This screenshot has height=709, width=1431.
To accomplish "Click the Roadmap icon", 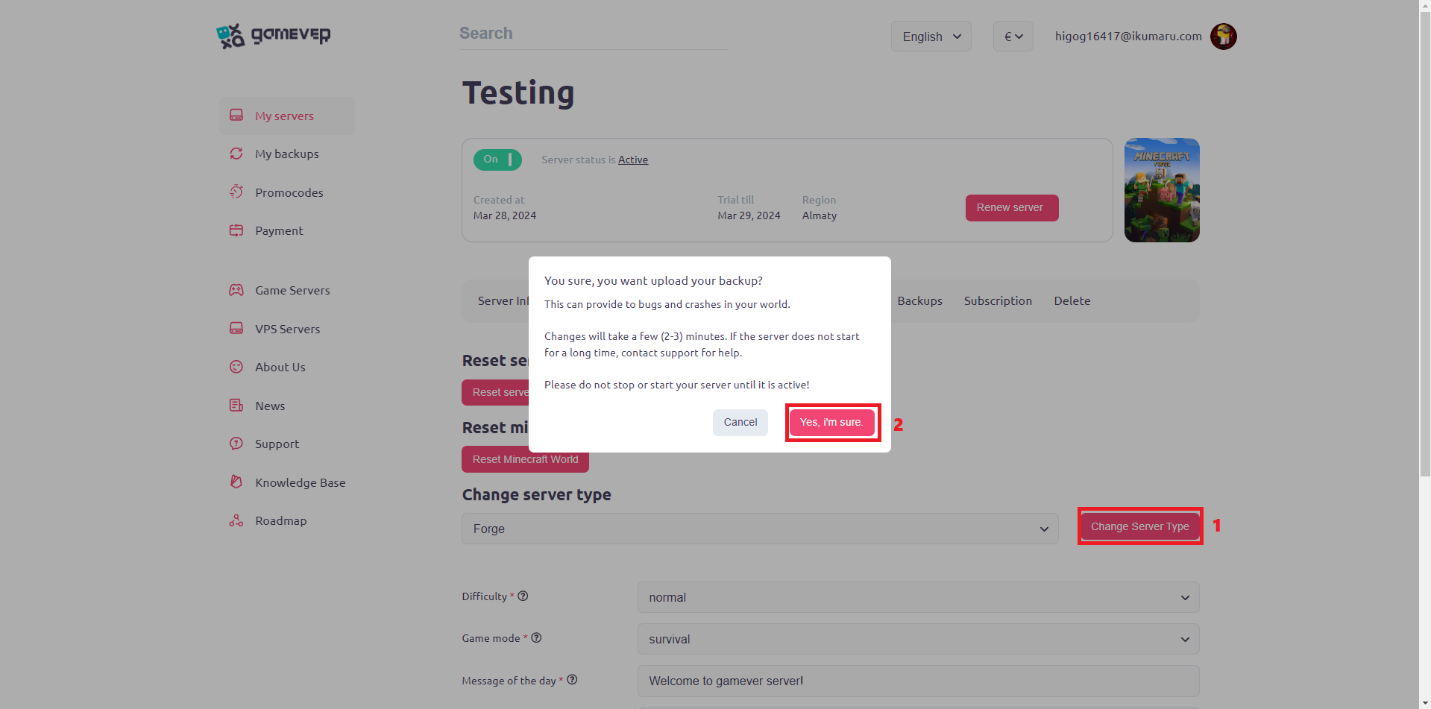I will pyautogui.click(x=236, y=521).
